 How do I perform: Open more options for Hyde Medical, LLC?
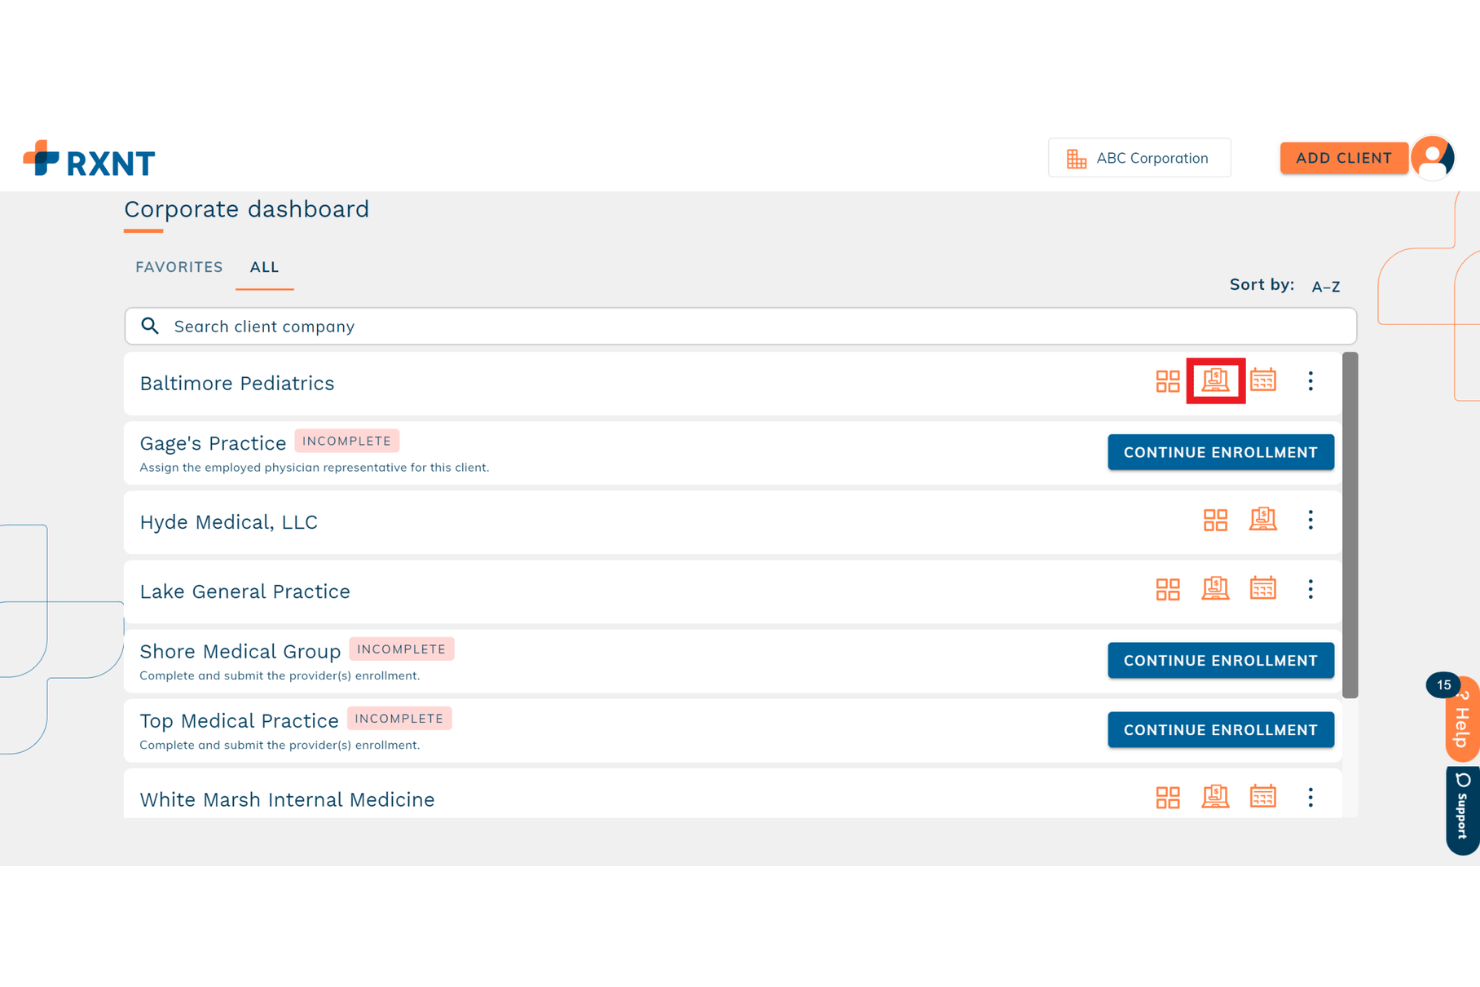click(x=1310, y=520)
